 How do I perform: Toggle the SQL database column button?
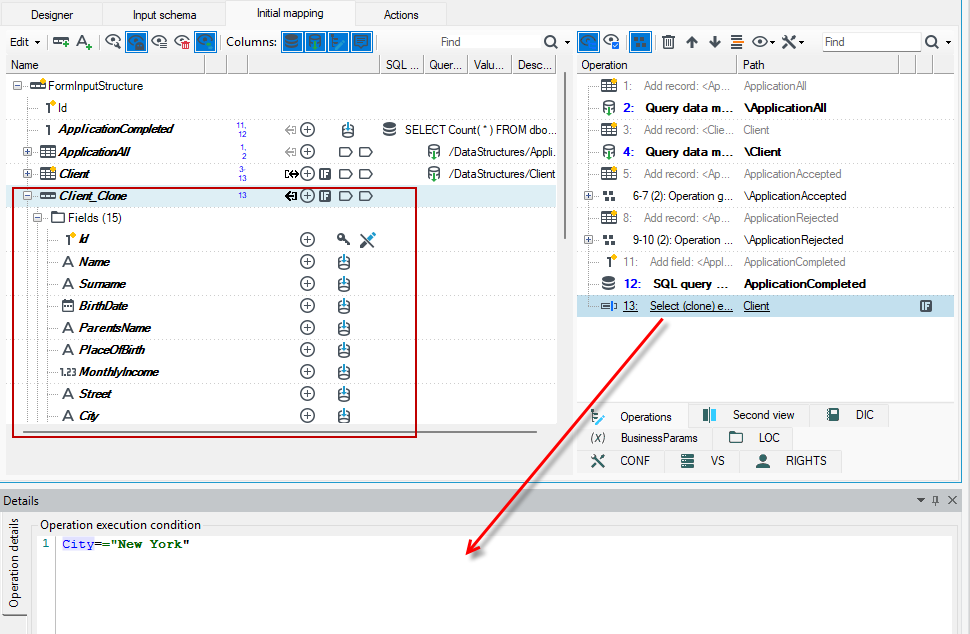point(292,41)
